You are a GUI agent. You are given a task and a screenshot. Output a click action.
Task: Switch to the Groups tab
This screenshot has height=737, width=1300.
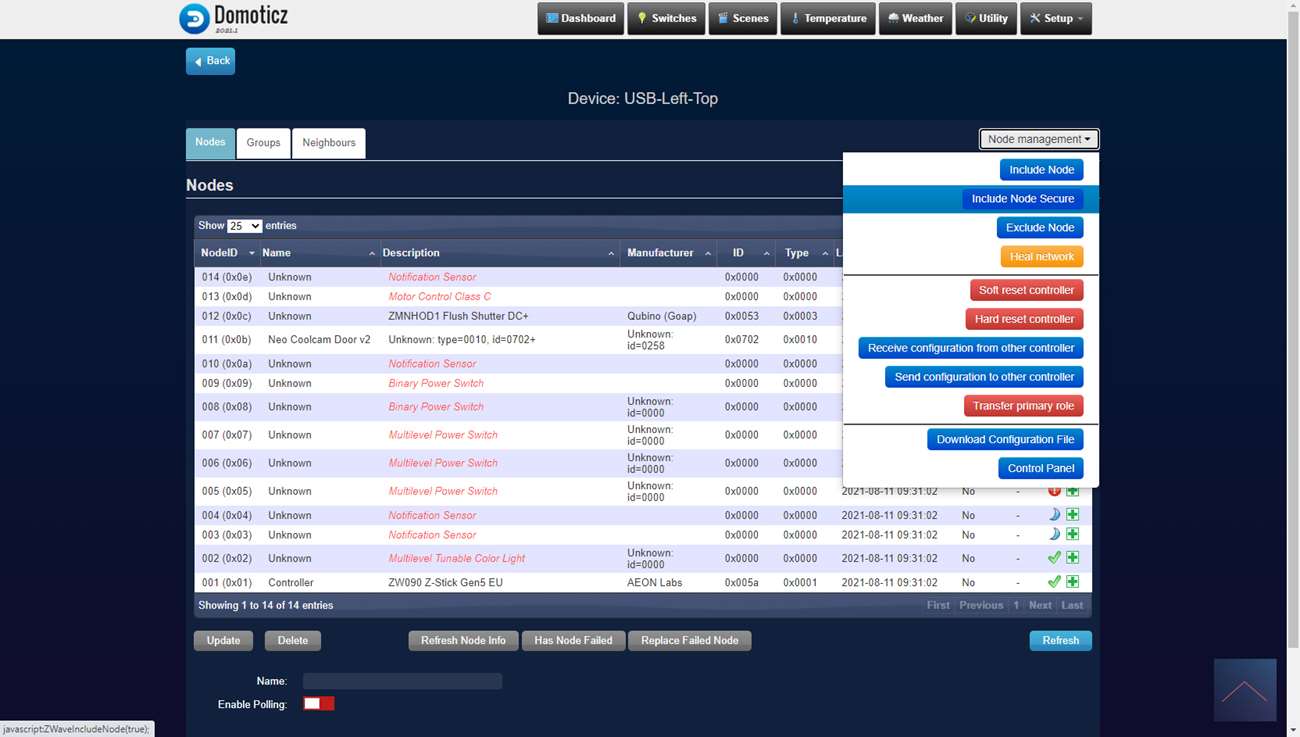pyautogui.click(x=263, y=143)
